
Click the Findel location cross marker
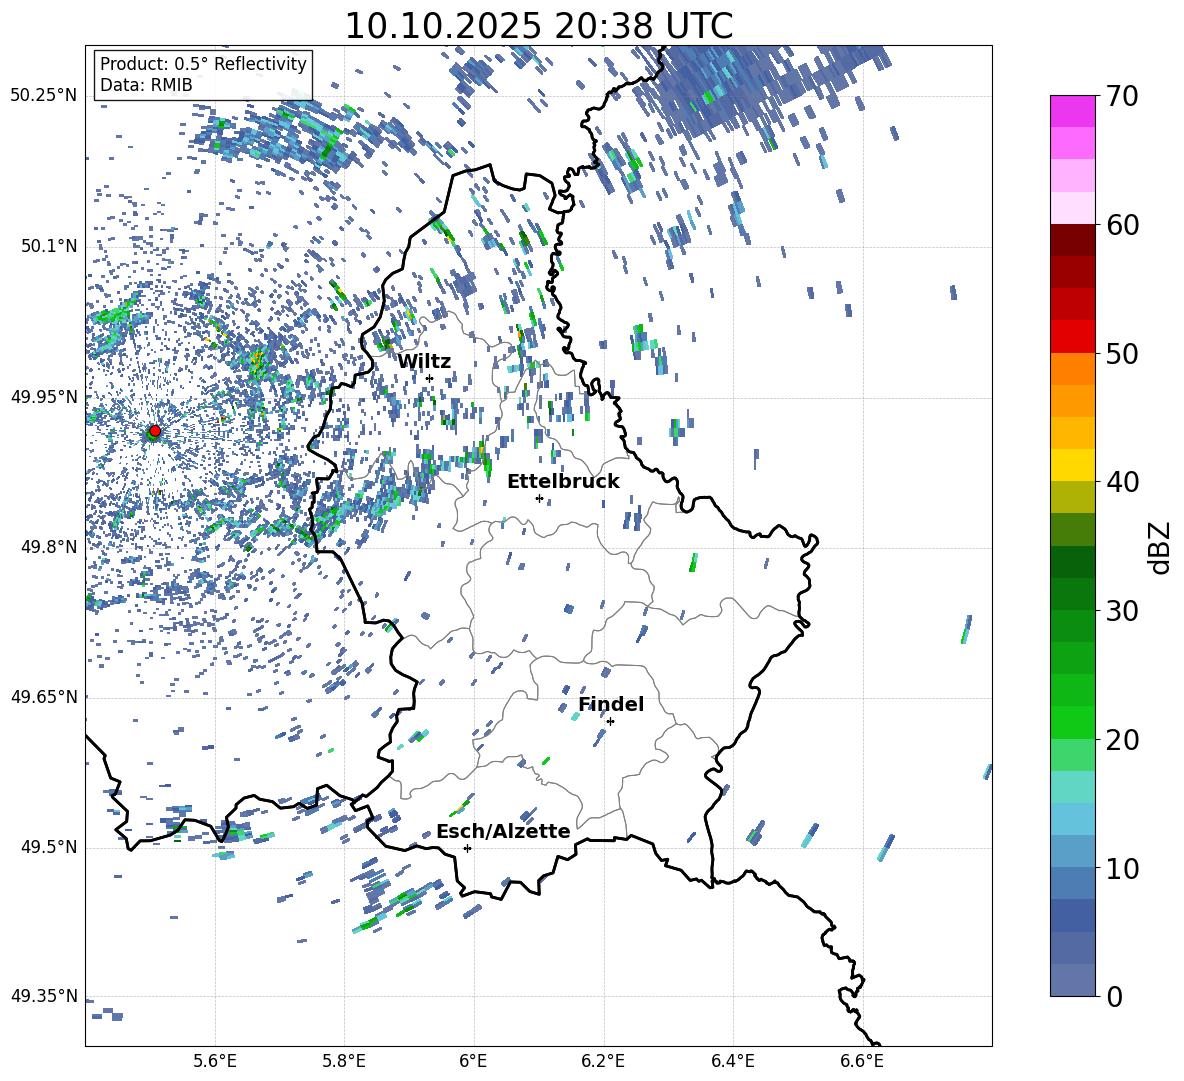610,722
